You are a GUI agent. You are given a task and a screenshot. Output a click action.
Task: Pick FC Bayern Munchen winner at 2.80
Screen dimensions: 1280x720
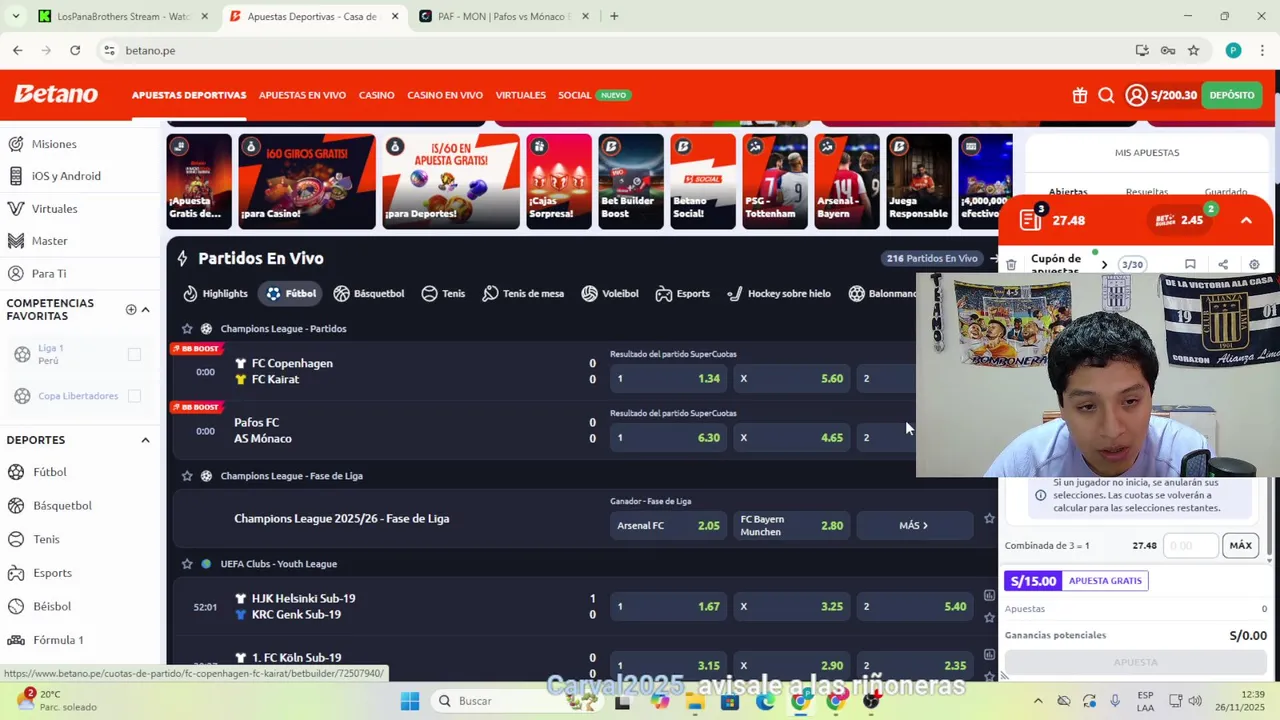point(791,526)
